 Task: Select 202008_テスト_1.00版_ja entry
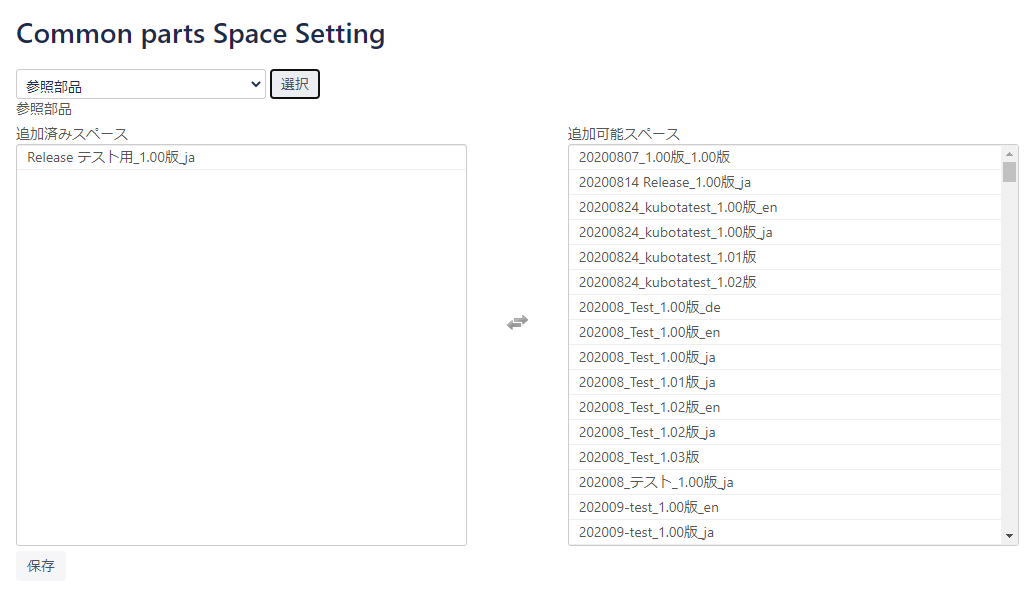coord(656,482)
